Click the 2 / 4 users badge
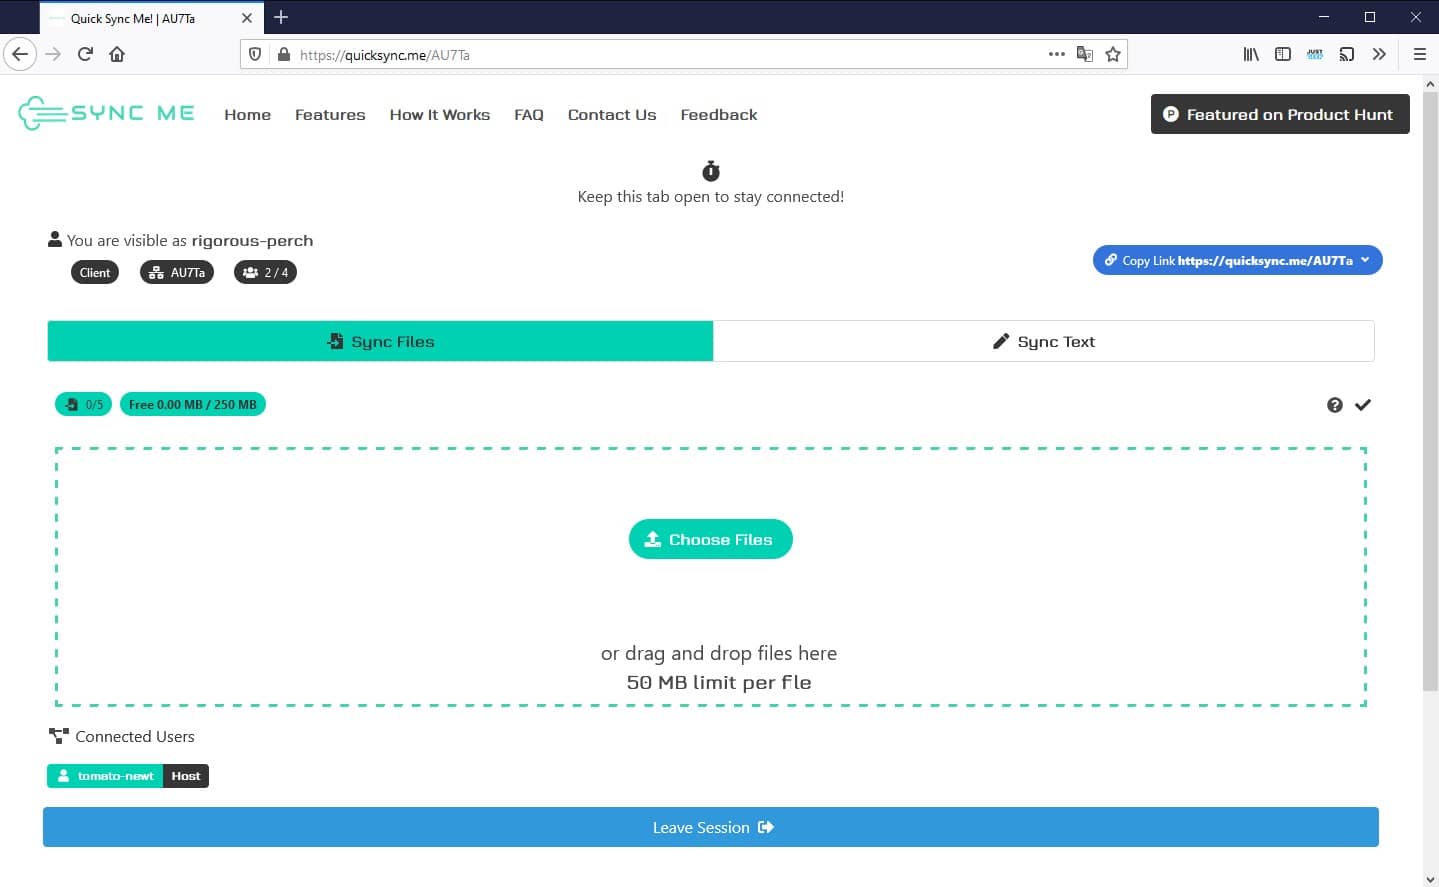 tap(265, 272)
